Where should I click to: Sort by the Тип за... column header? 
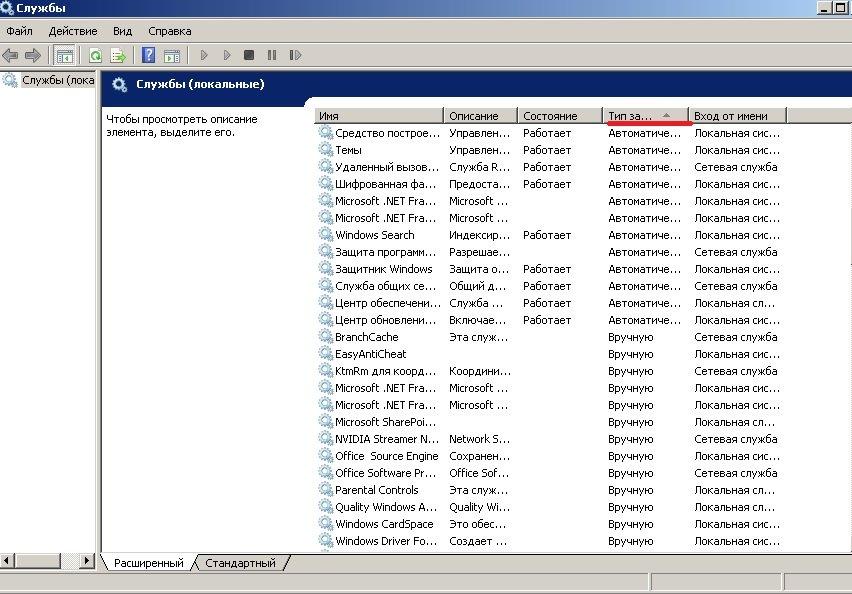[x=646, y=116]
